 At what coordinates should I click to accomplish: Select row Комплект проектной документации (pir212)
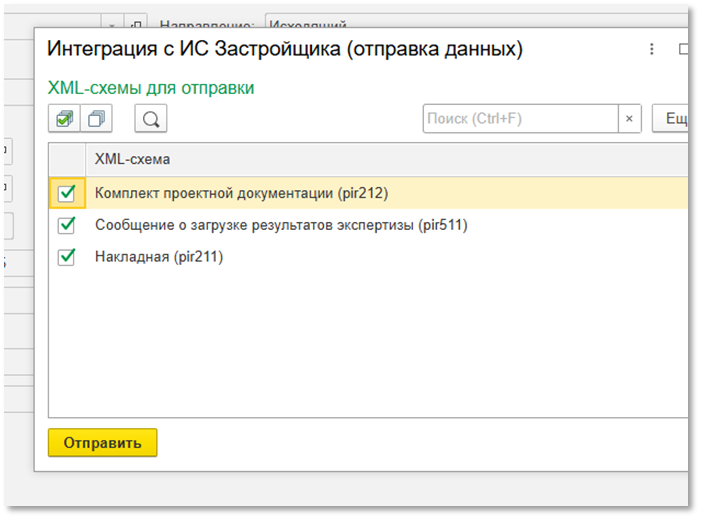click(240, 193)
